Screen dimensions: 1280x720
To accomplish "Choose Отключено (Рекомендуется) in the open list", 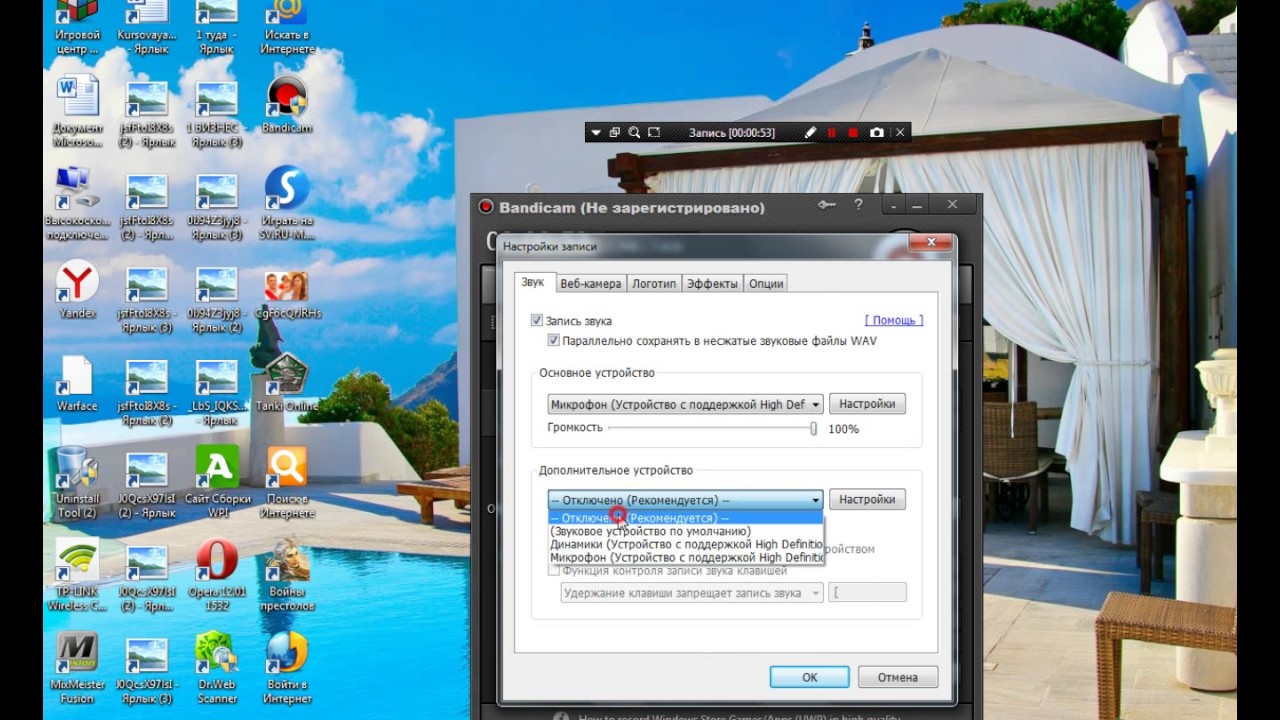I will click(685, 518).
